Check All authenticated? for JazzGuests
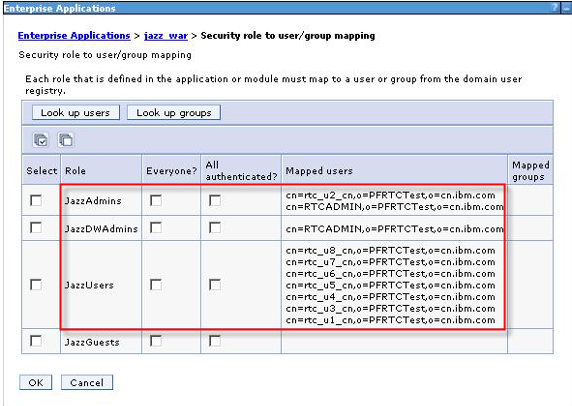The height and width of the screenshot is (406, 572). [x=215, y=341]
